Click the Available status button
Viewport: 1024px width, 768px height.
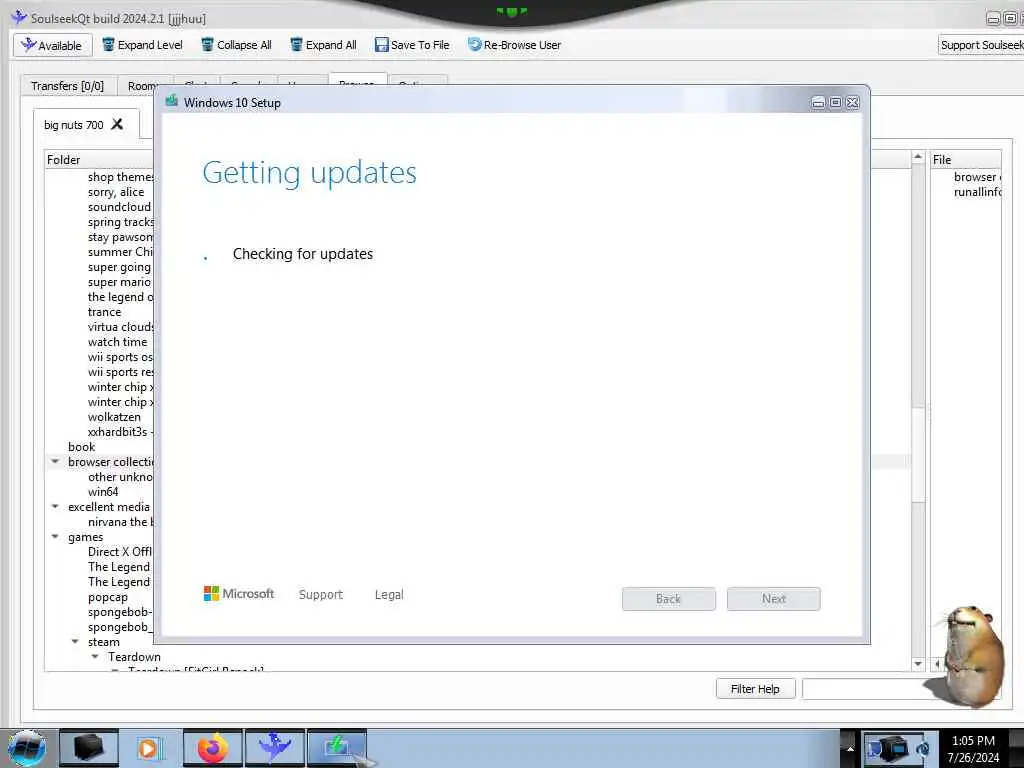point(52,45)
